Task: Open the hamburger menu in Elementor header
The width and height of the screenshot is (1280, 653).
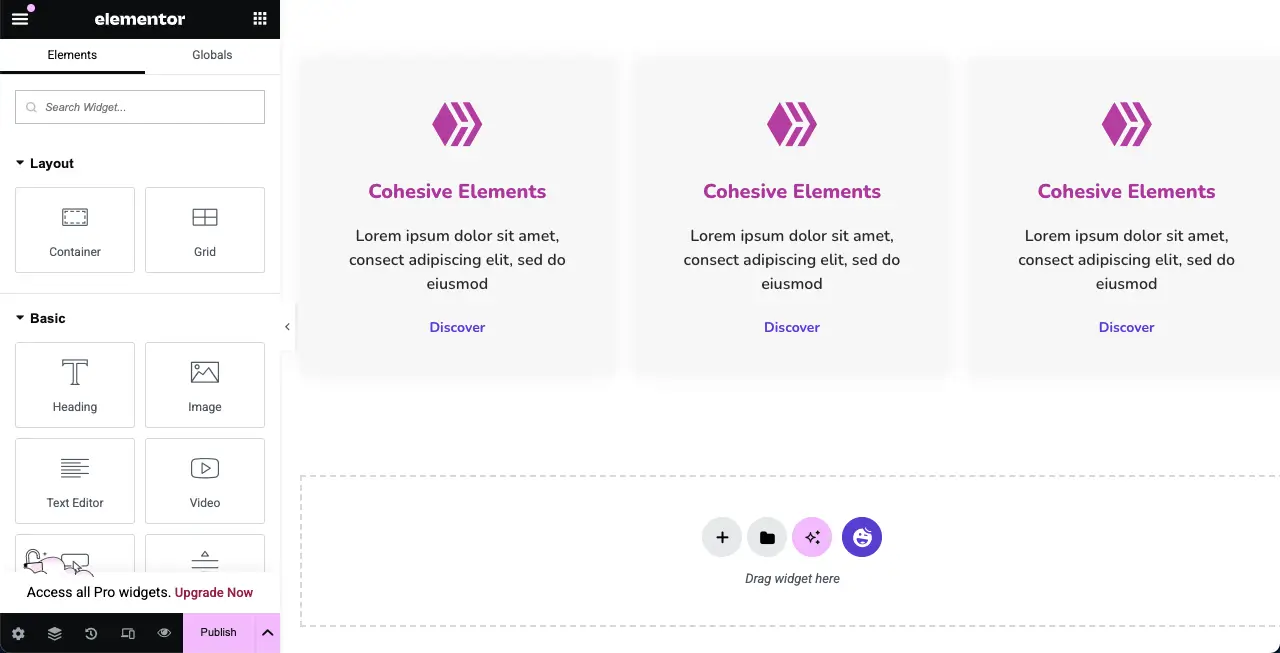Action: 20,18
